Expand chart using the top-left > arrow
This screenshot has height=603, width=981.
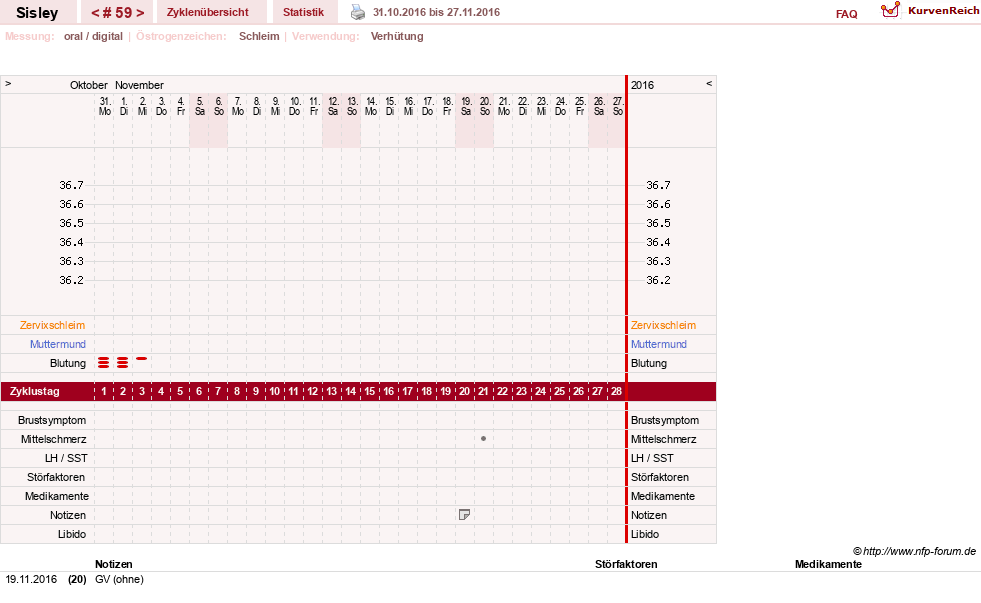click(x=8, y=83)
